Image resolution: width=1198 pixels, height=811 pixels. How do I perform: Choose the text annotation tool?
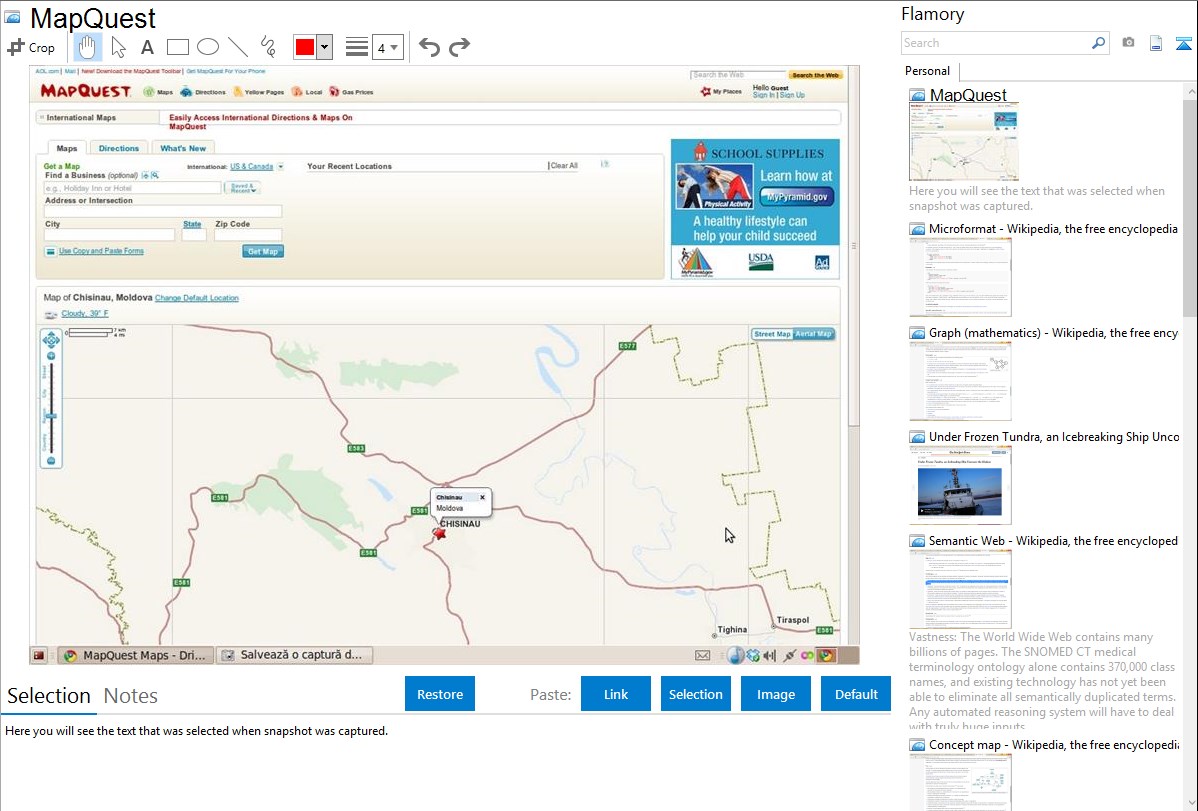click(147, 47)
